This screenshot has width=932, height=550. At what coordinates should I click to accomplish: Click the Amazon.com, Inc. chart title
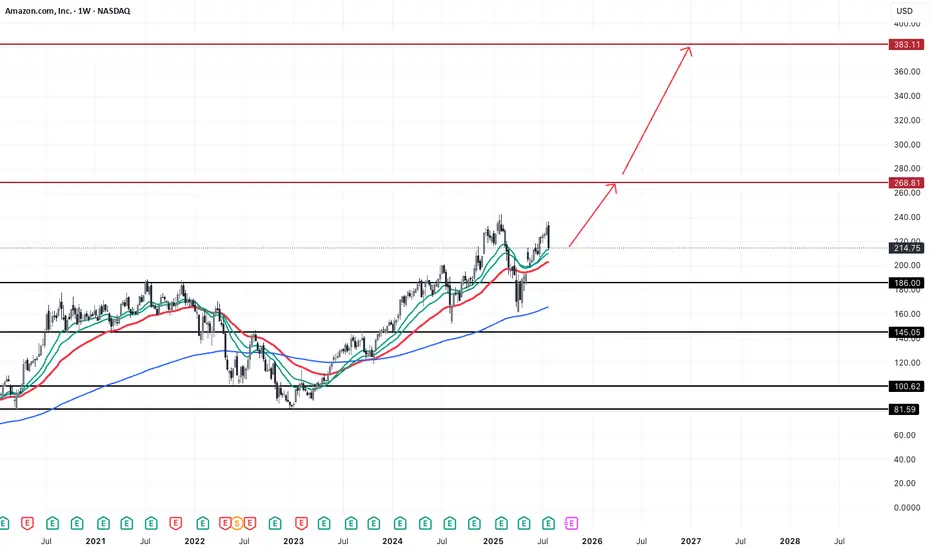[x=68, y=11]
